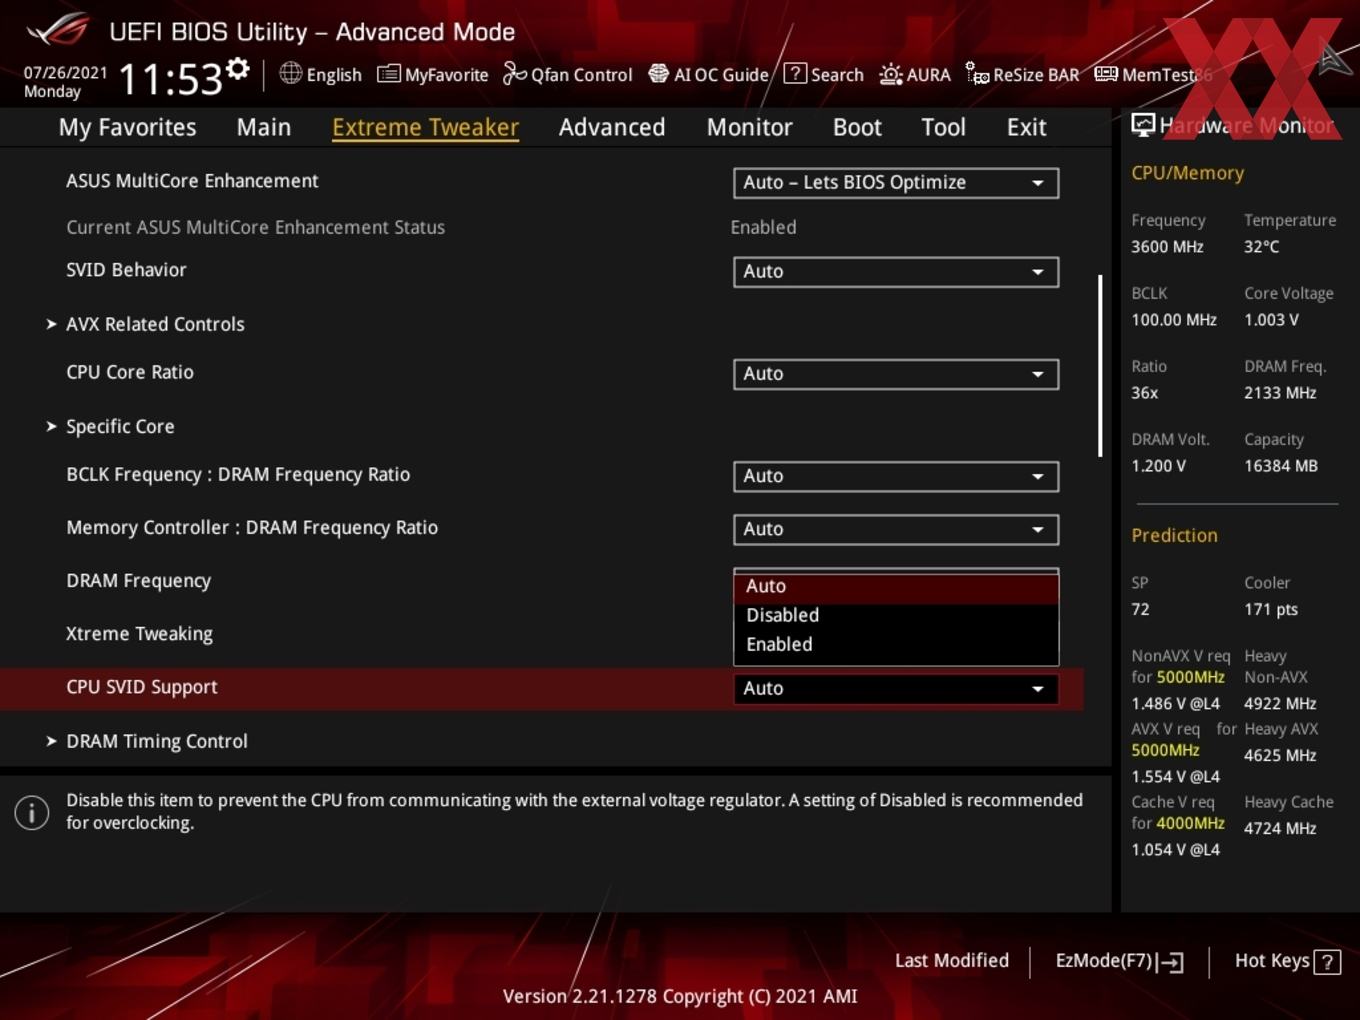This screenshot has width=1360, height=1020.
Task: Switch to Boot tab
Action: tap(857, 127)
